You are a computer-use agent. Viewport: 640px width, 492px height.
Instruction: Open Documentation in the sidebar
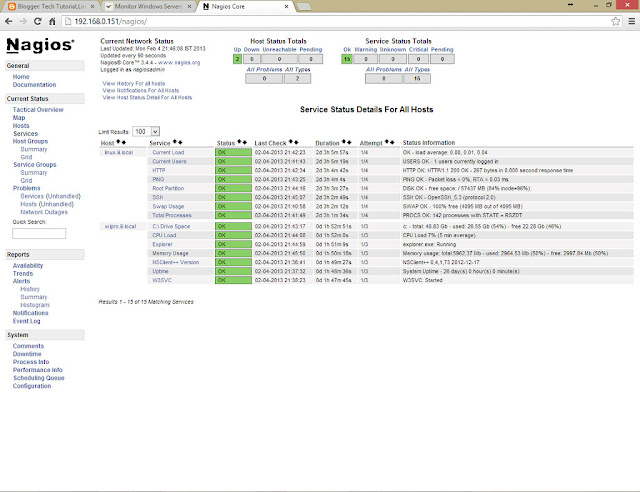pyautogui.click(x=34, y=85)
